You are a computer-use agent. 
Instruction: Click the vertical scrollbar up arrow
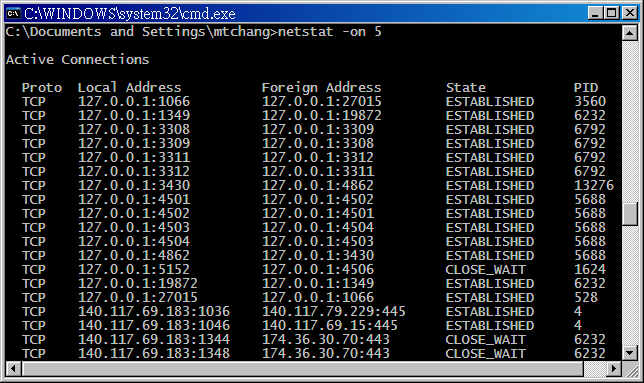pyautogui.click(x=630, y=33)
